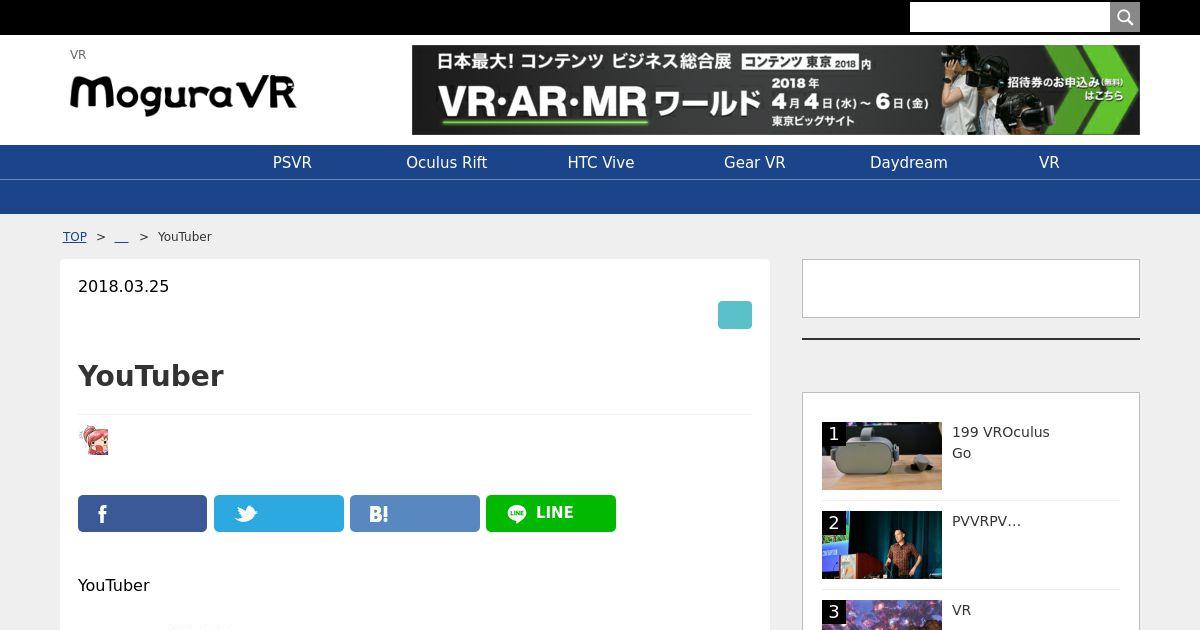Click the YouTuber breadcrumb text
Image resolution: width=1200 pixels, height=630 pixels.
pos(185,237)
